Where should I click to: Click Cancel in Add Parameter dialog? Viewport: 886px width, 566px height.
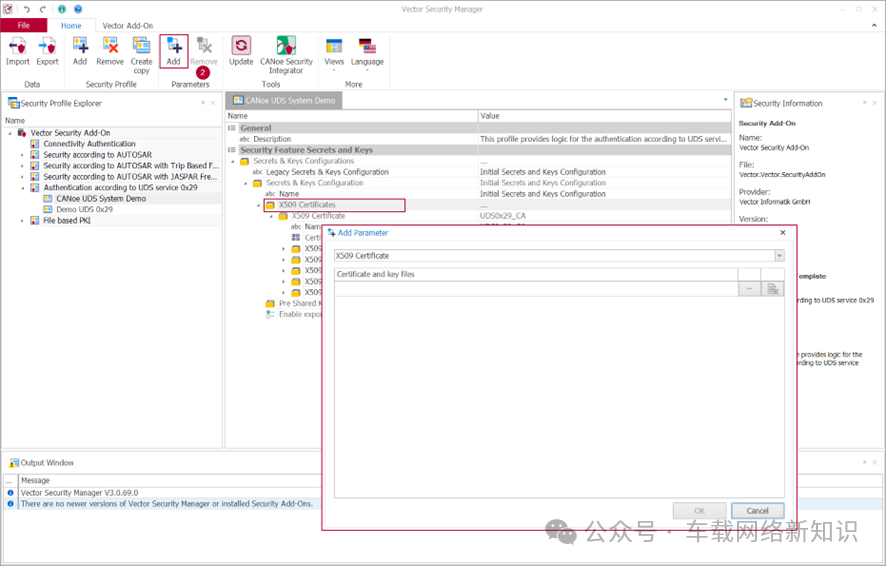tap(757, 511)
